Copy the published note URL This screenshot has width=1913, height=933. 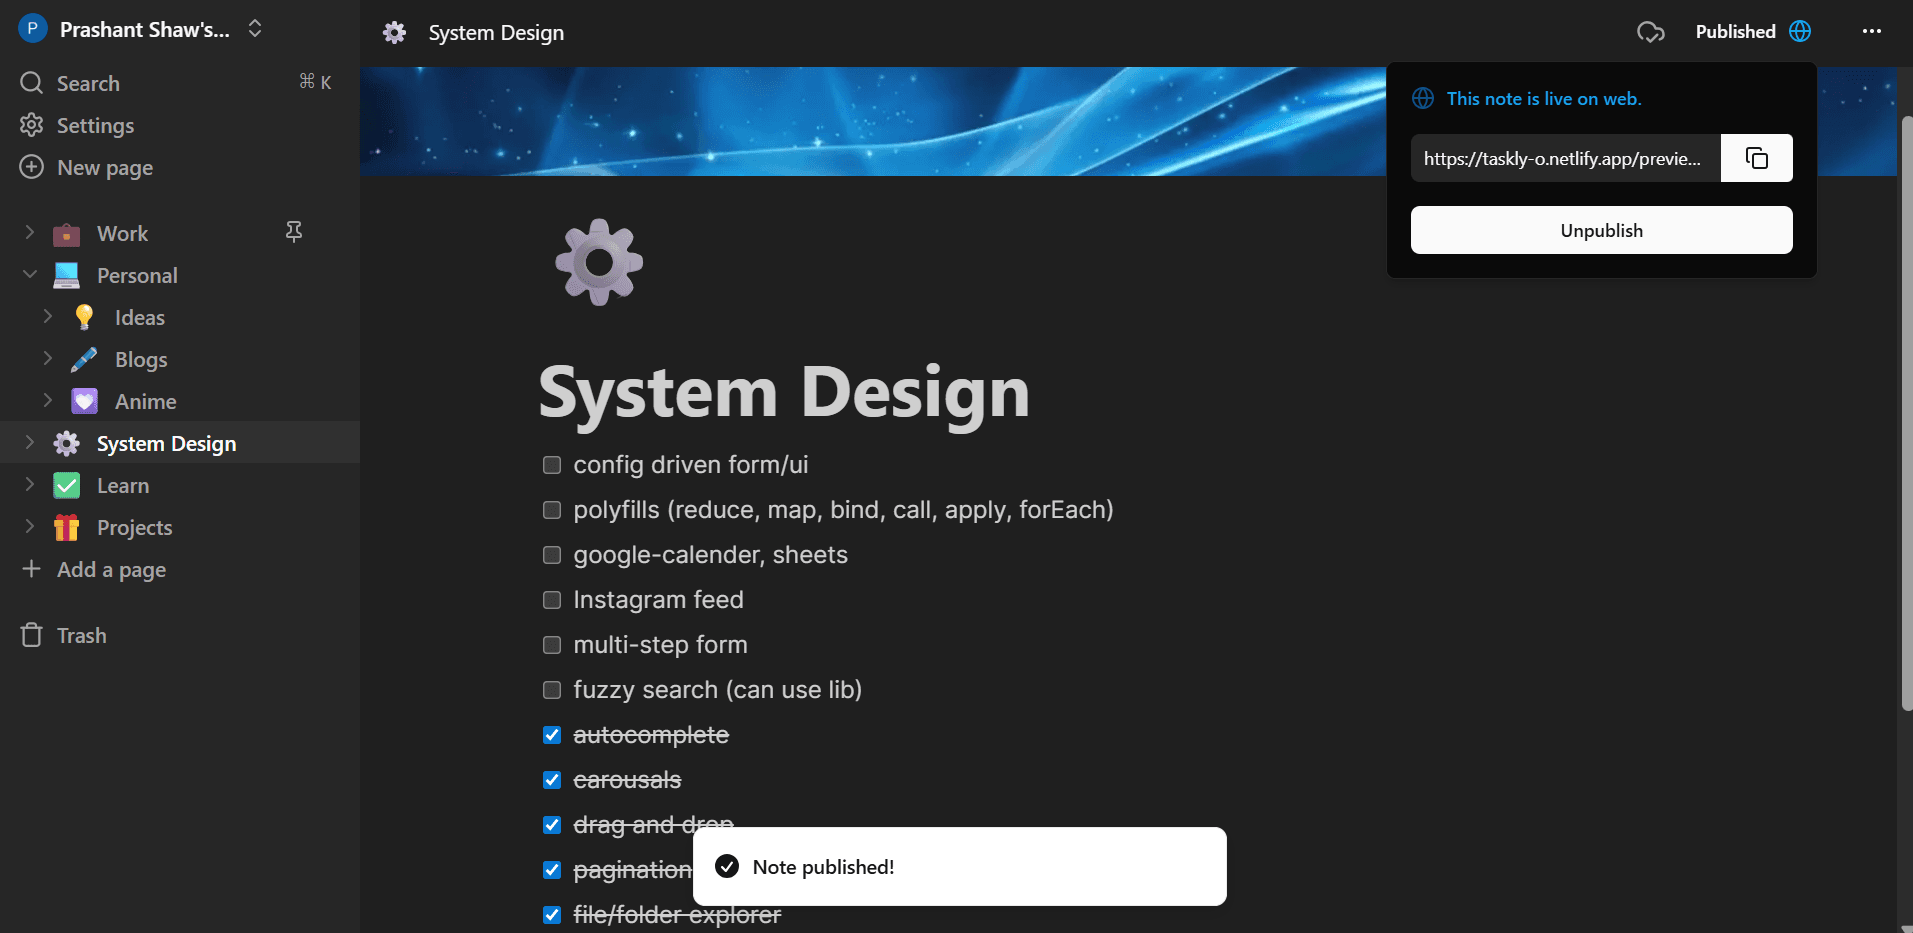1756,158
